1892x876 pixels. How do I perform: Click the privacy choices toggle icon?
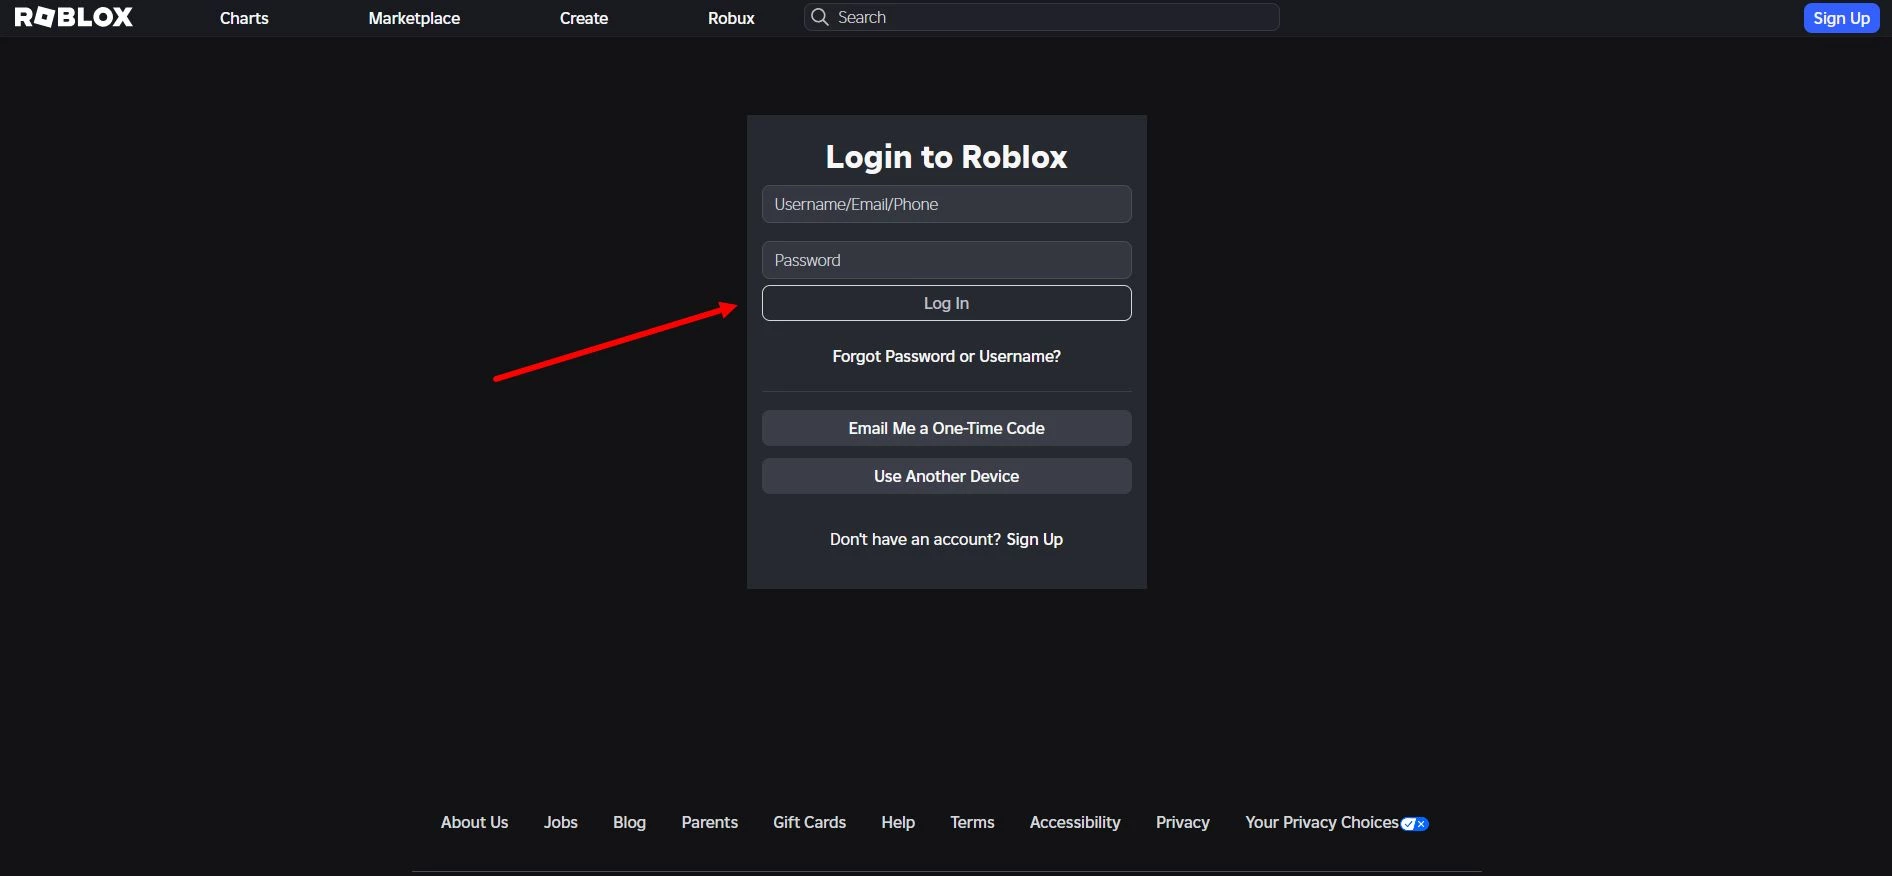1415,824
